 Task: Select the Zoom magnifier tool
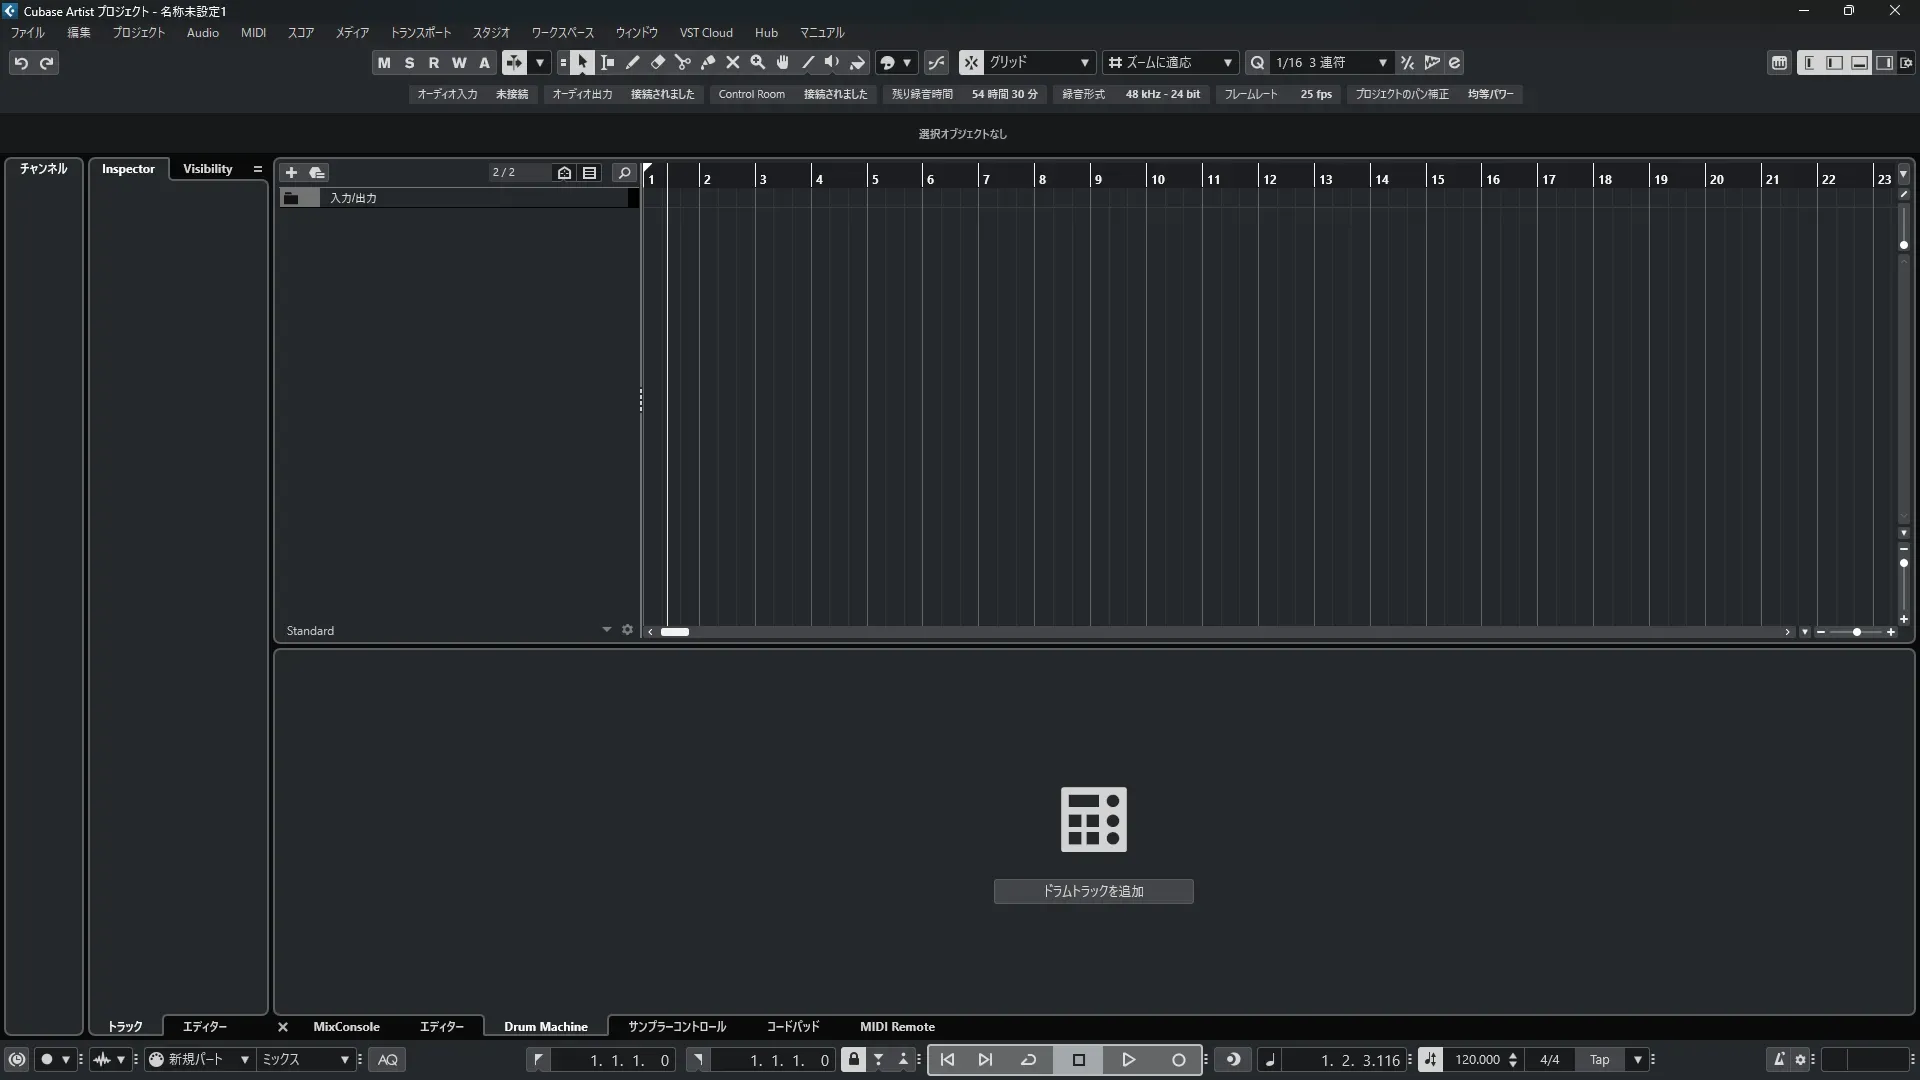758,63
